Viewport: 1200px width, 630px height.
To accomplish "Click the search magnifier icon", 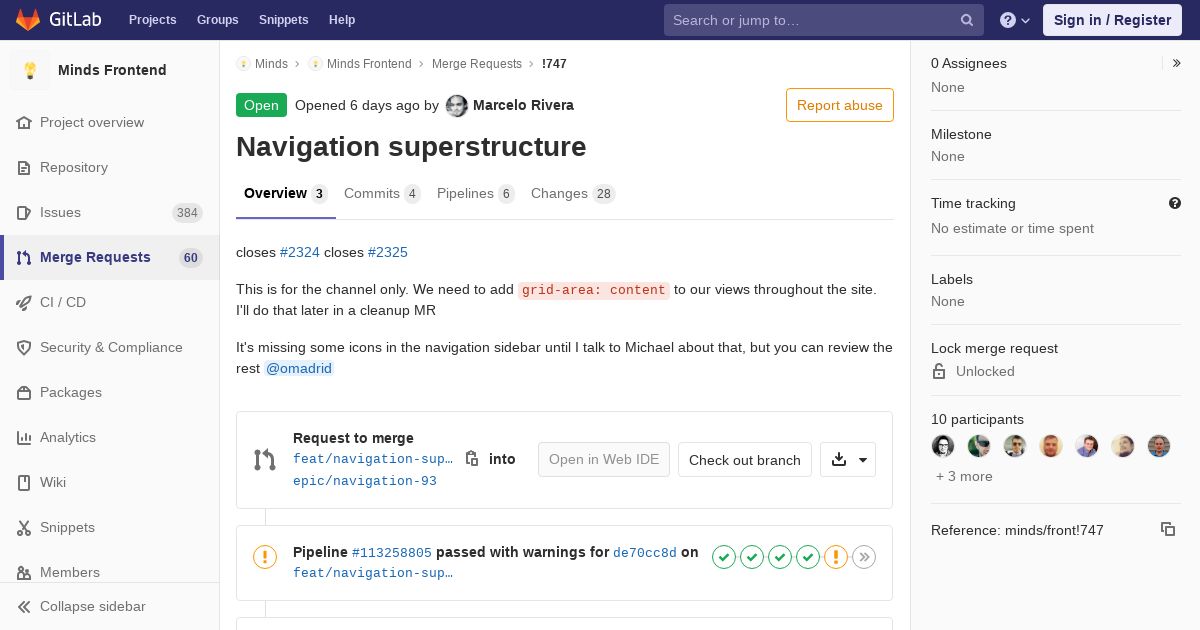I will pos(967,20).
